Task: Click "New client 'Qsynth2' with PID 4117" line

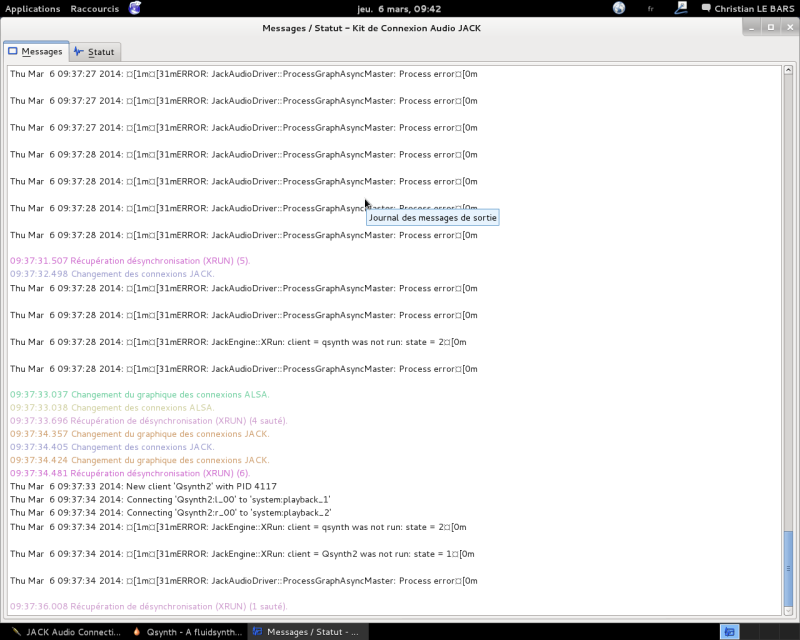Action: (x=143, y=486)
